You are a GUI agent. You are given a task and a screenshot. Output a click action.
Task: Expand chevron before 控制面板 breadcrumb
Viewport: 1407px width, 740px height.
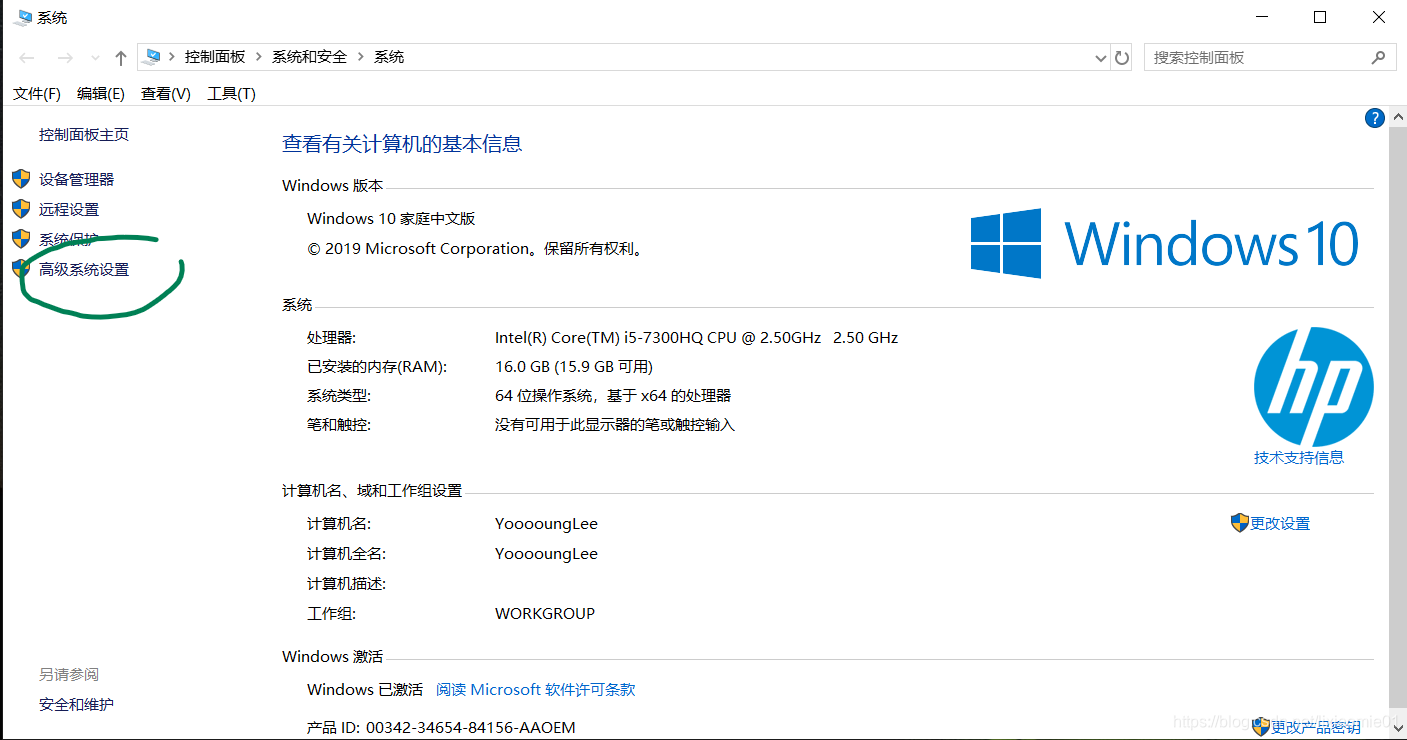pyautogui.click(x=173, y=57)
